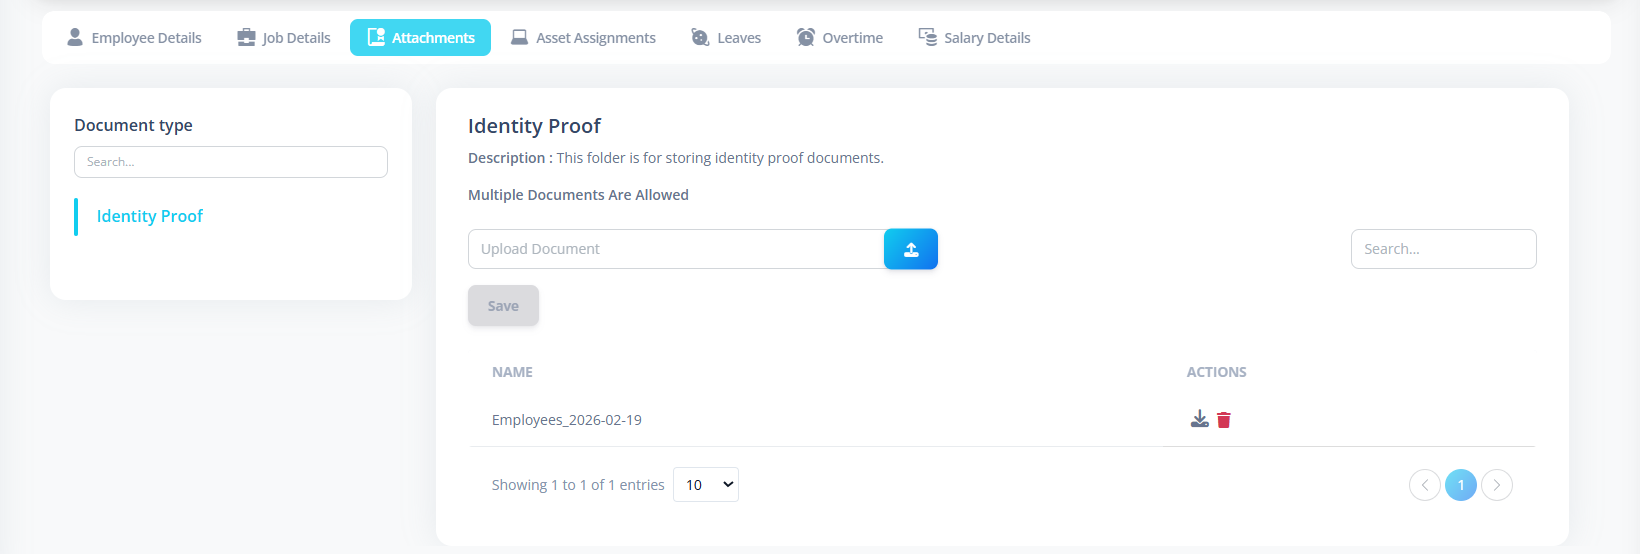
Task: Go to the Asset Assignments tab
Action: tap(584, 38)
